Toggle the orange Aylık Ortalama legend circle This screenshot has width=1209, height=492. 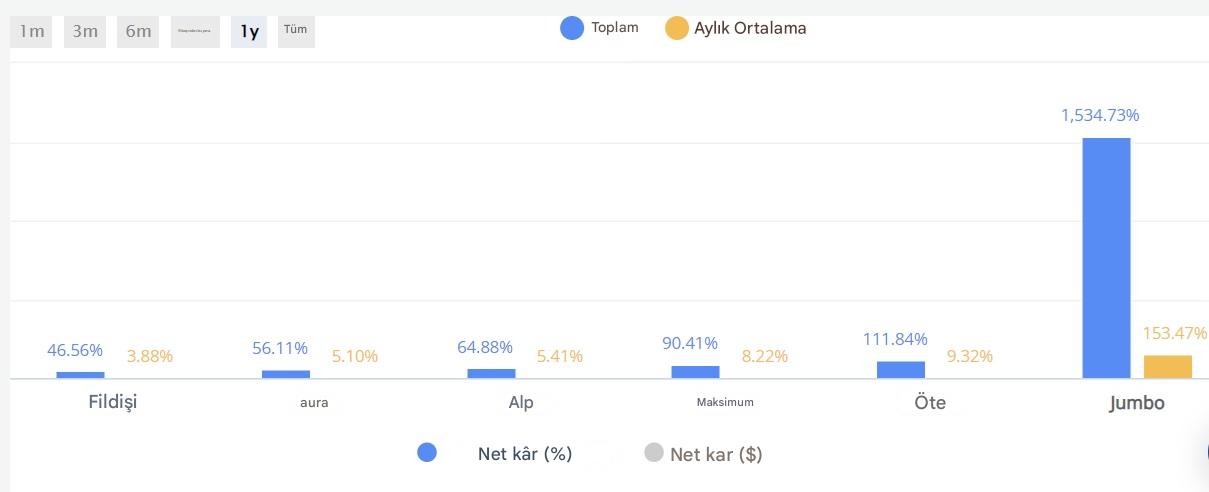677,28
